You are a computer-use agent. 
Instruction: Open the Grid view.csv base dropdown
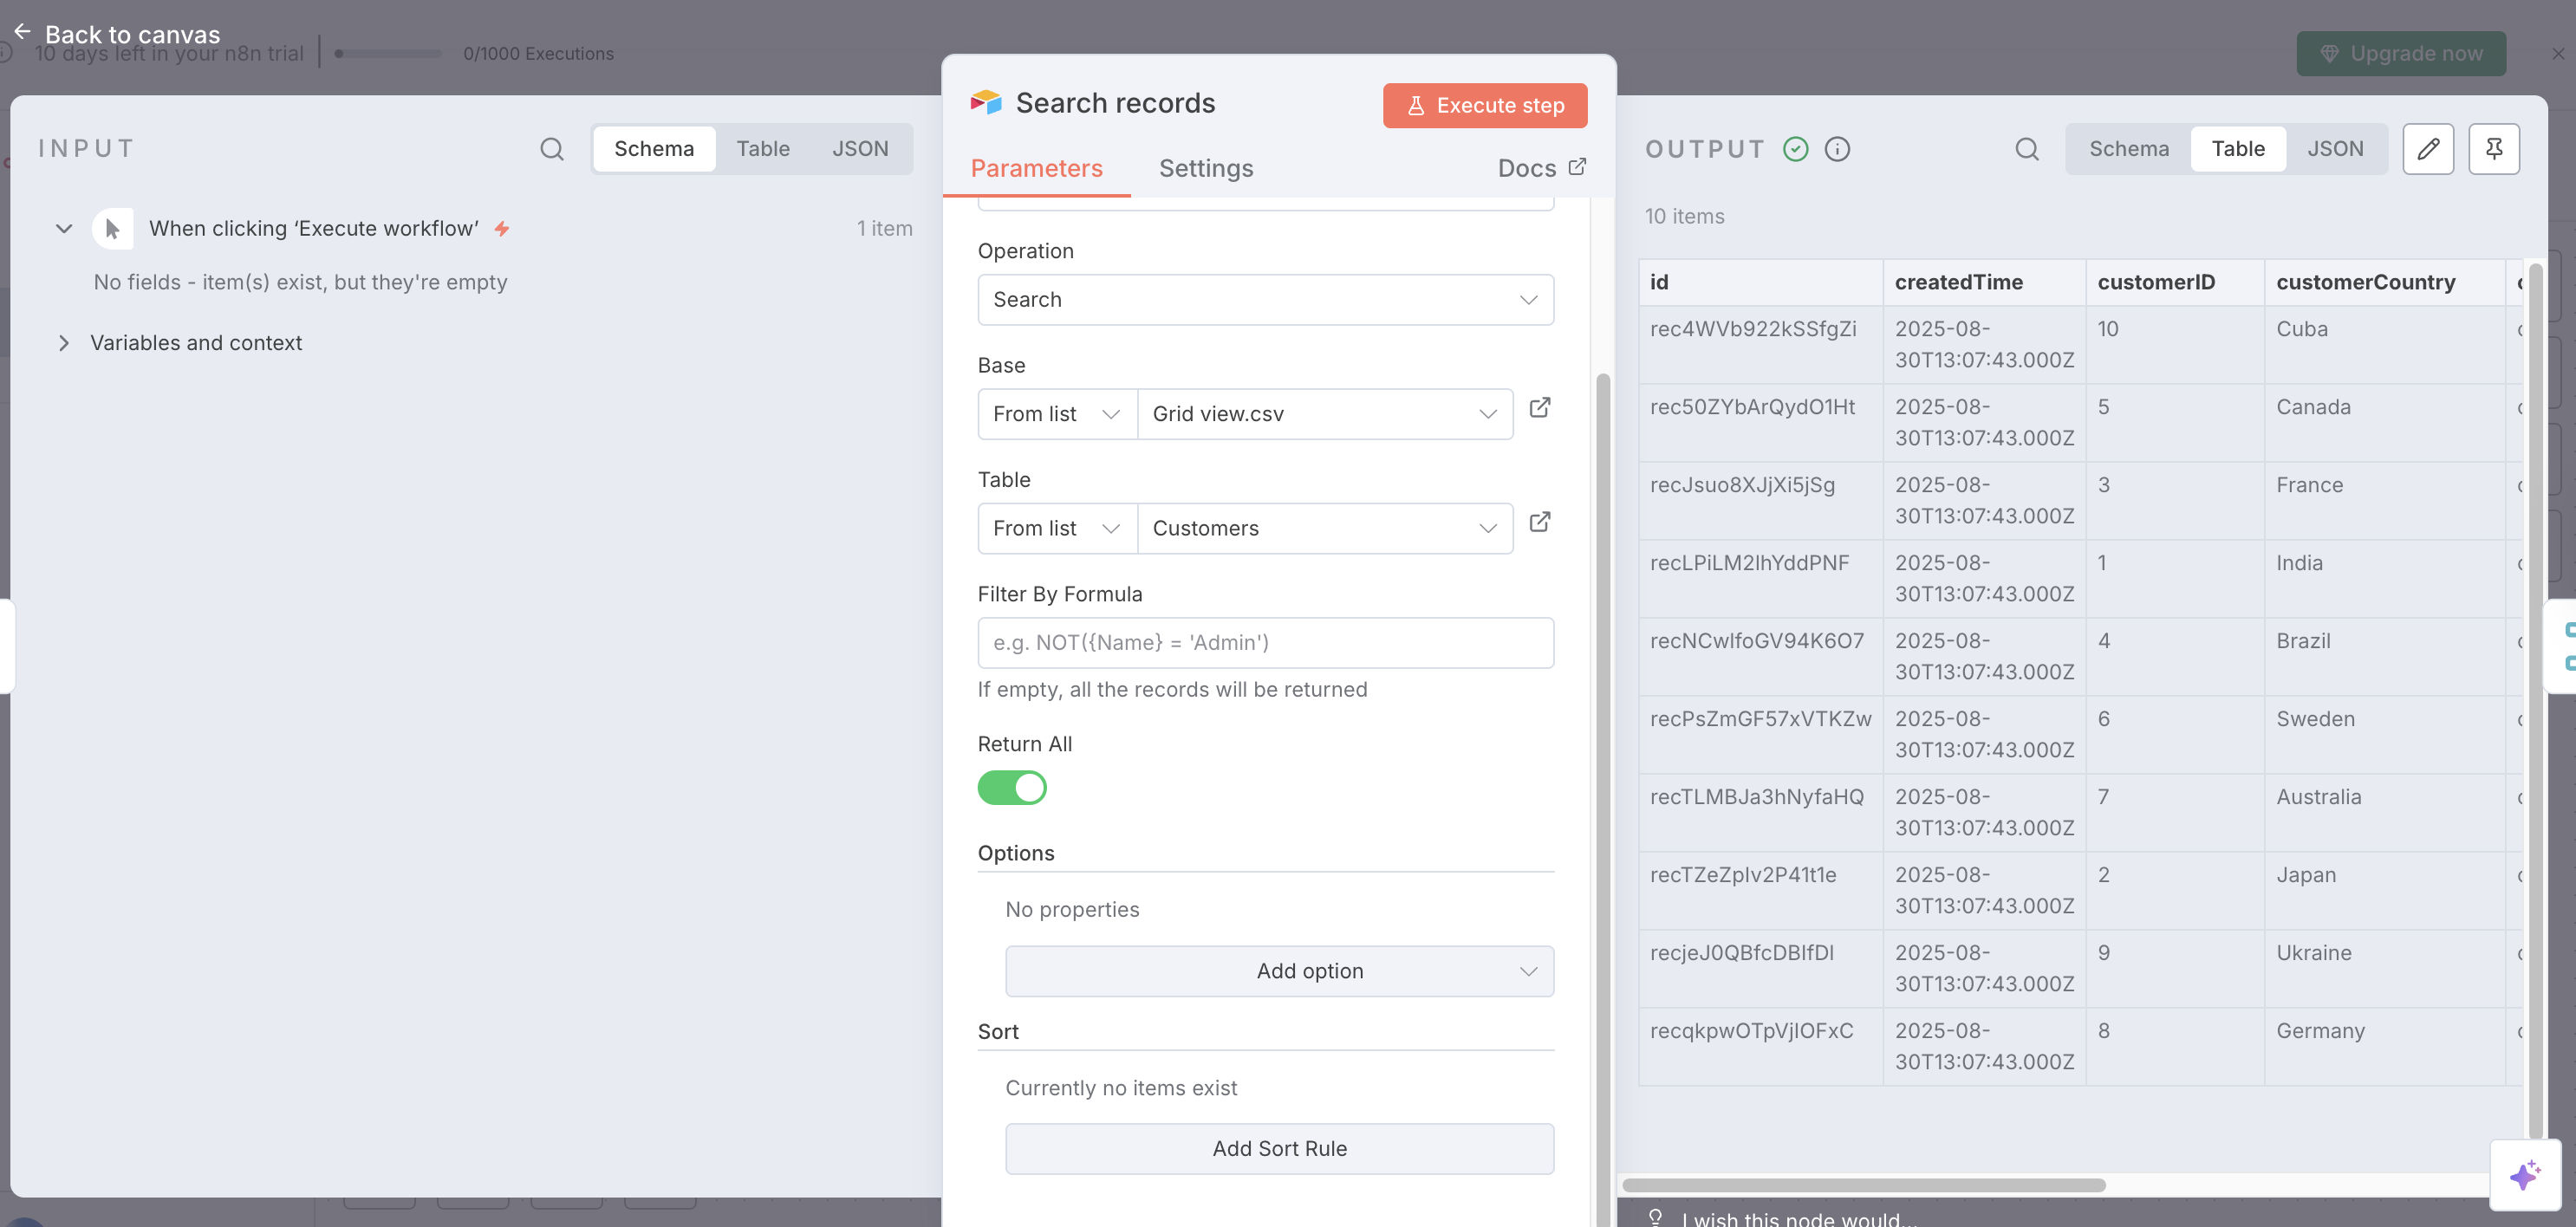coord(1324,414)
